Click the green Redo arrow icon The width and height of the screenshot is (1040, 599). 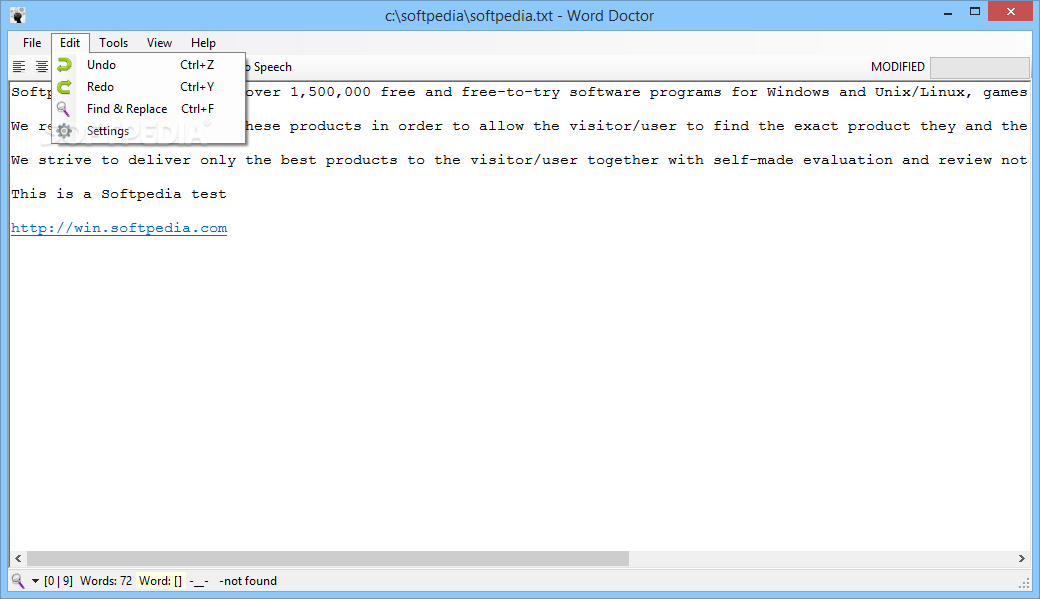64,87
